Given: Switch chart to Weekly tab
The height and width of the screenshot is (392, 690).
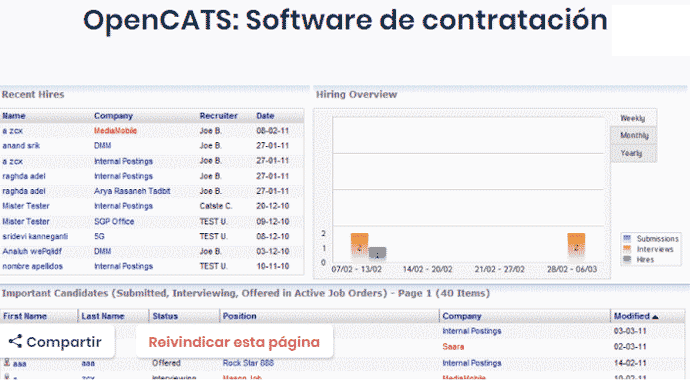Looking at the screenshot, I should pos(633,118).
